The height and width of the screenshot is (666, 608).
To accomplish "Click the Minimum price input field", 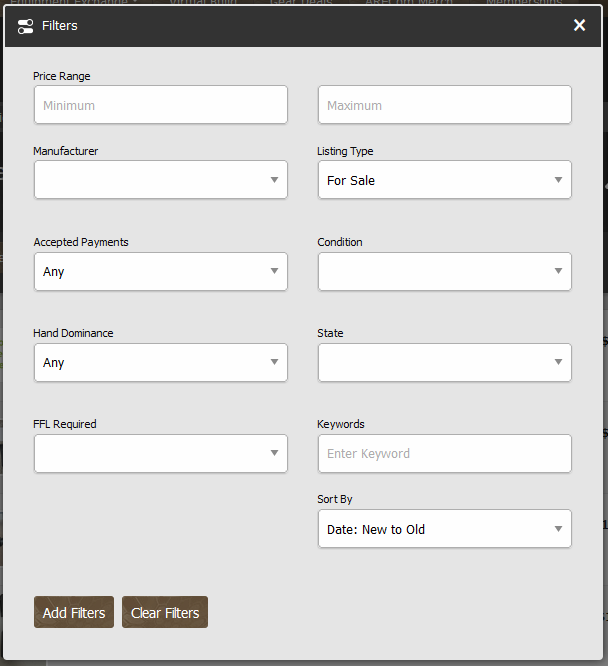I will [160, 105].
